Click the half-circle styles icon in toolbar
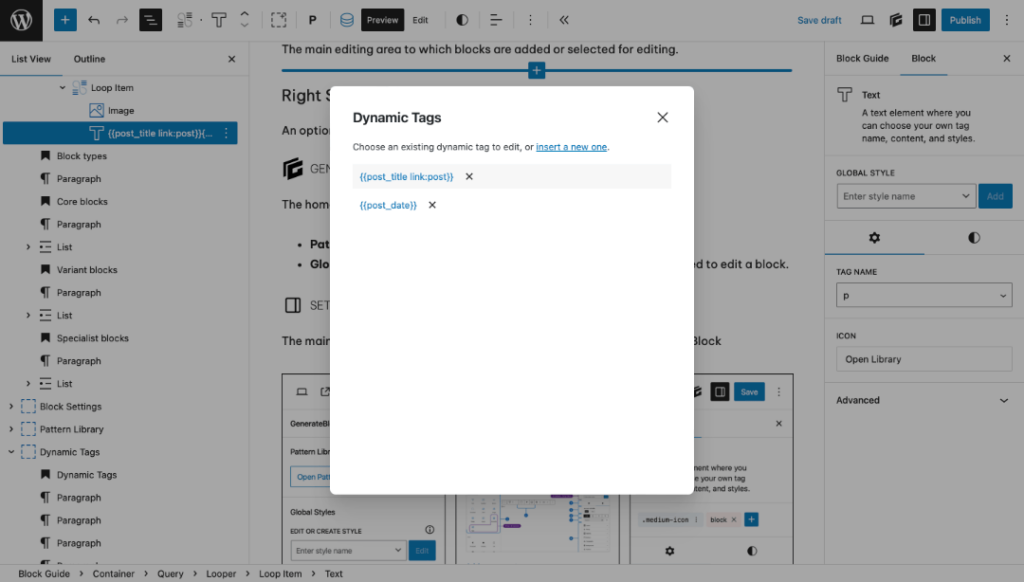This screenshot has height=582, width=1024. [462, 20]
